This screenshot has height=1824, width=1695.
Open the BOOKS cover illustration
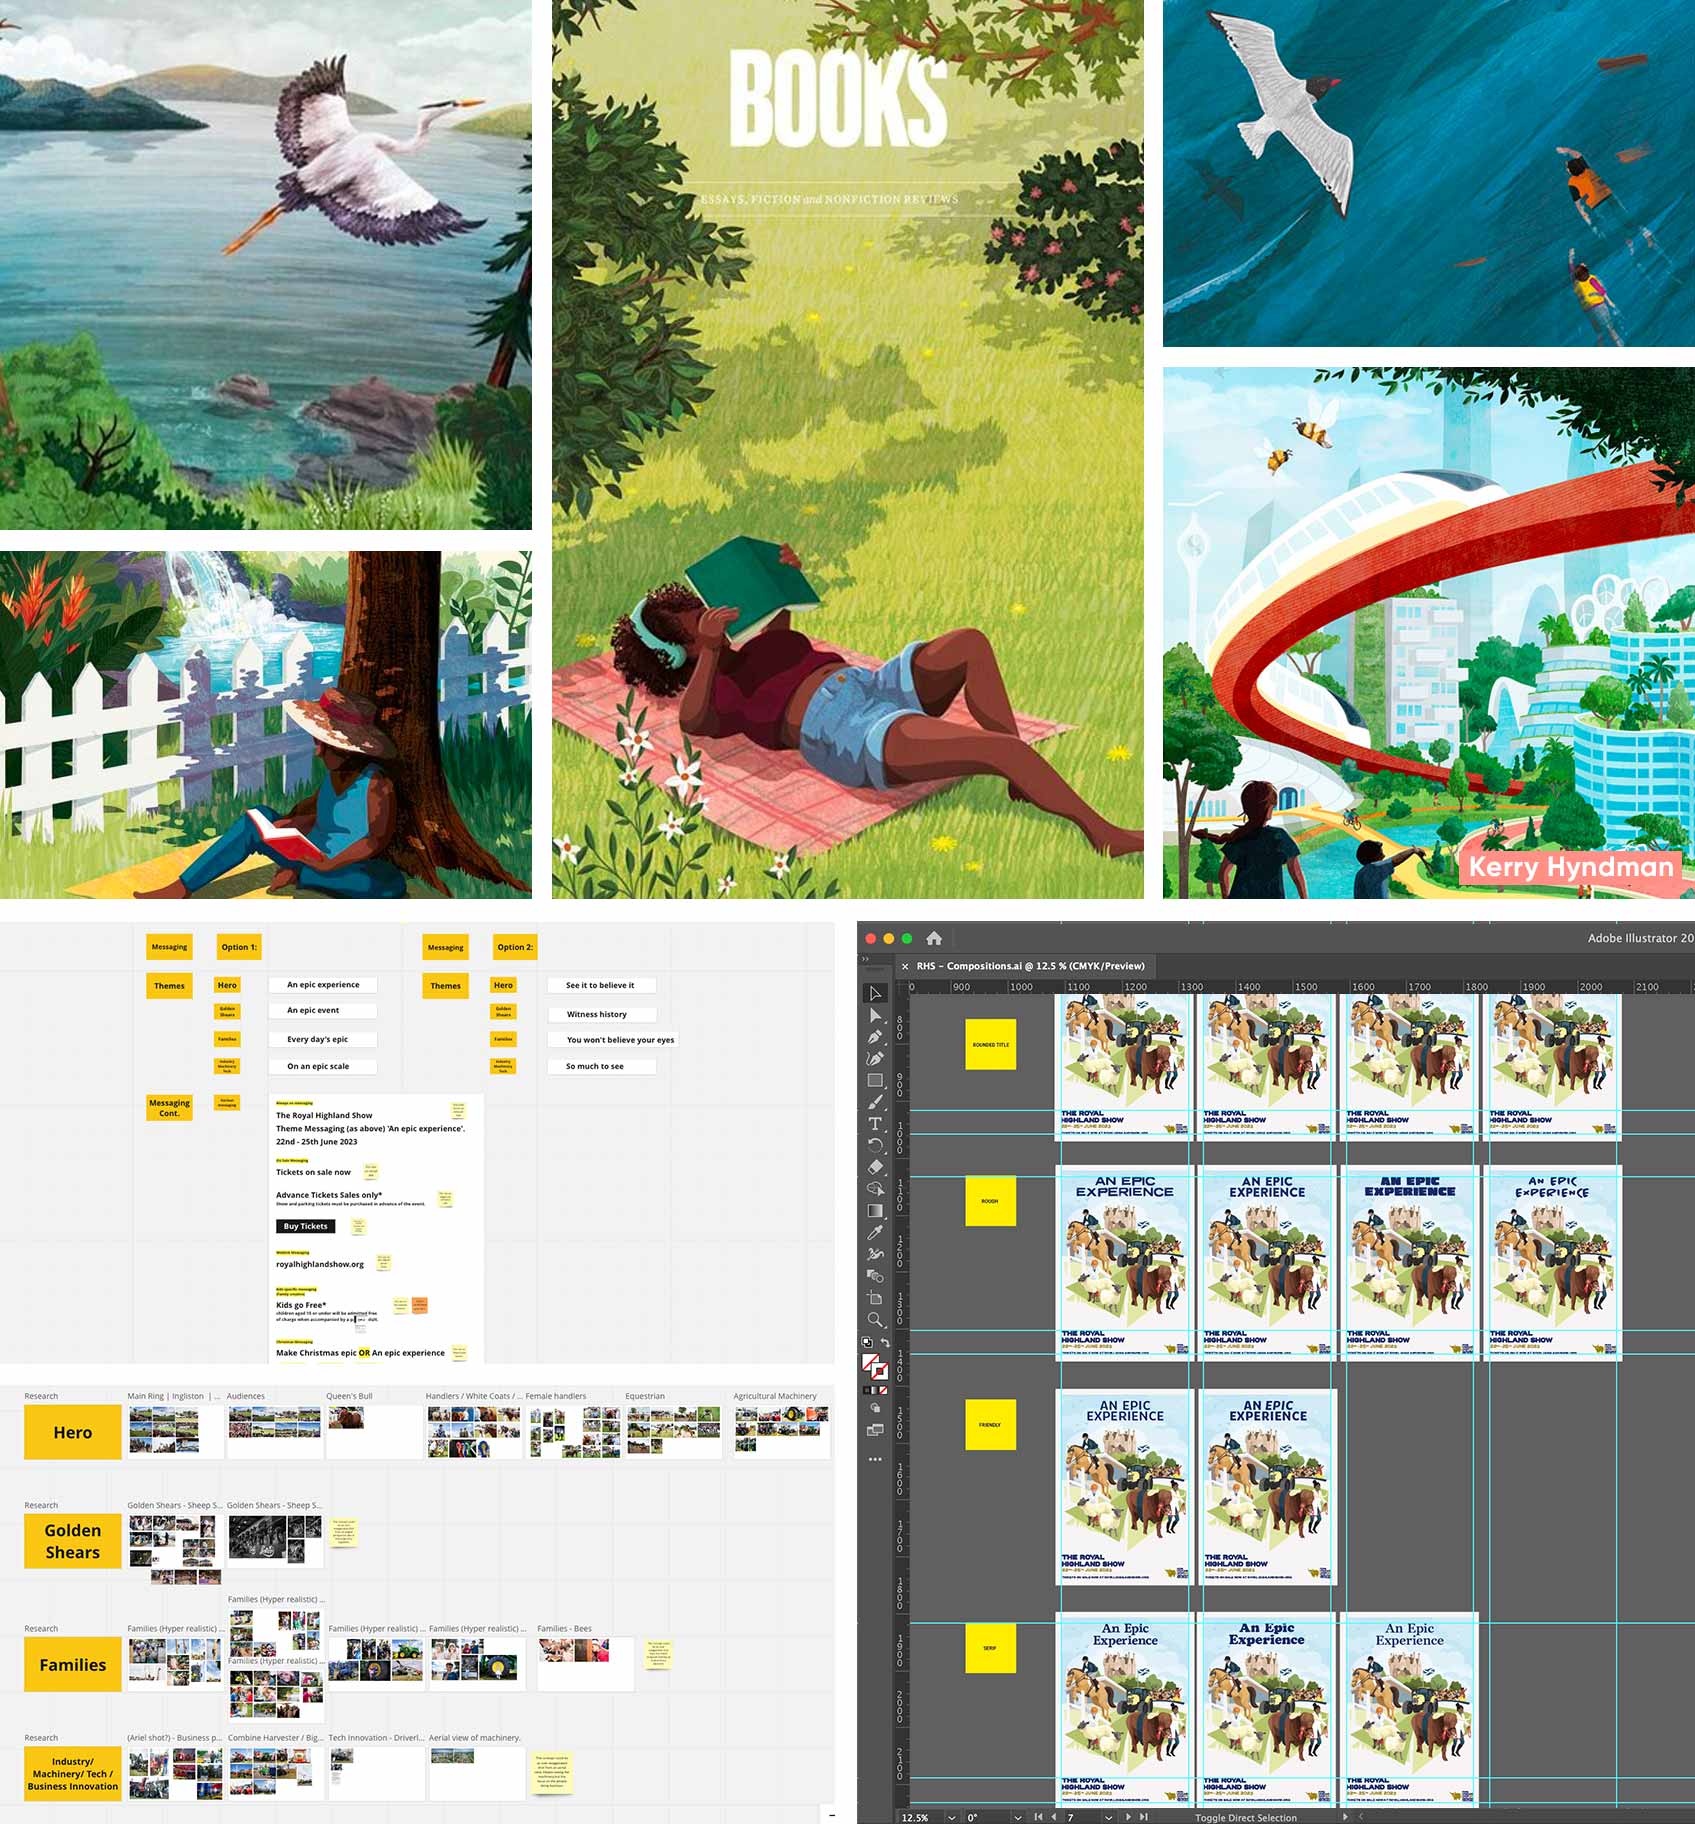[x=847, y=449]
